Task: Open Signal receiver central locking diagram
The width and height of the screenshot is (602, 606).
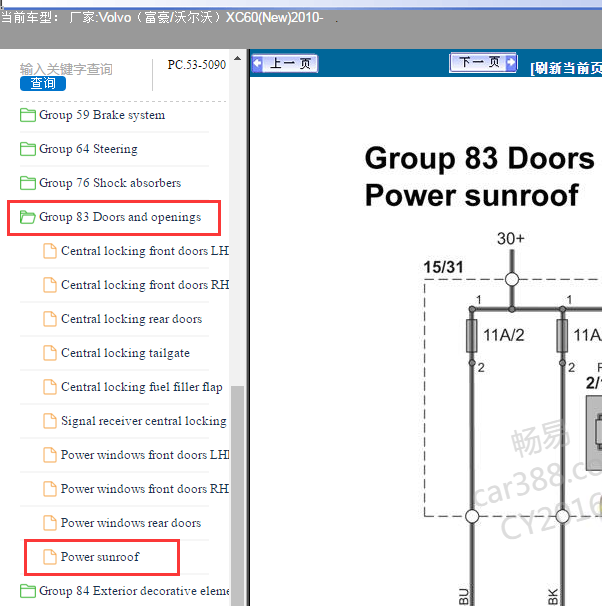Action: 144,421
